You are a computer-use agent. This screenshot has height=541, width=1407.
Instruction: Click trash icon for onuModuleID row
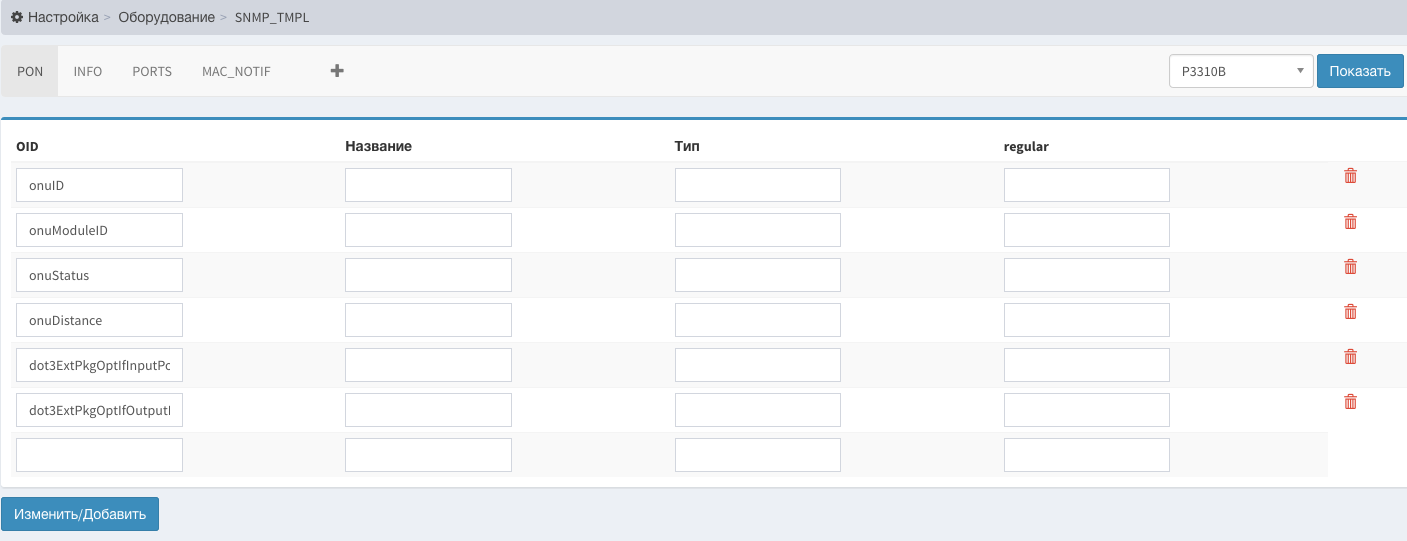tap(1350, 221)
